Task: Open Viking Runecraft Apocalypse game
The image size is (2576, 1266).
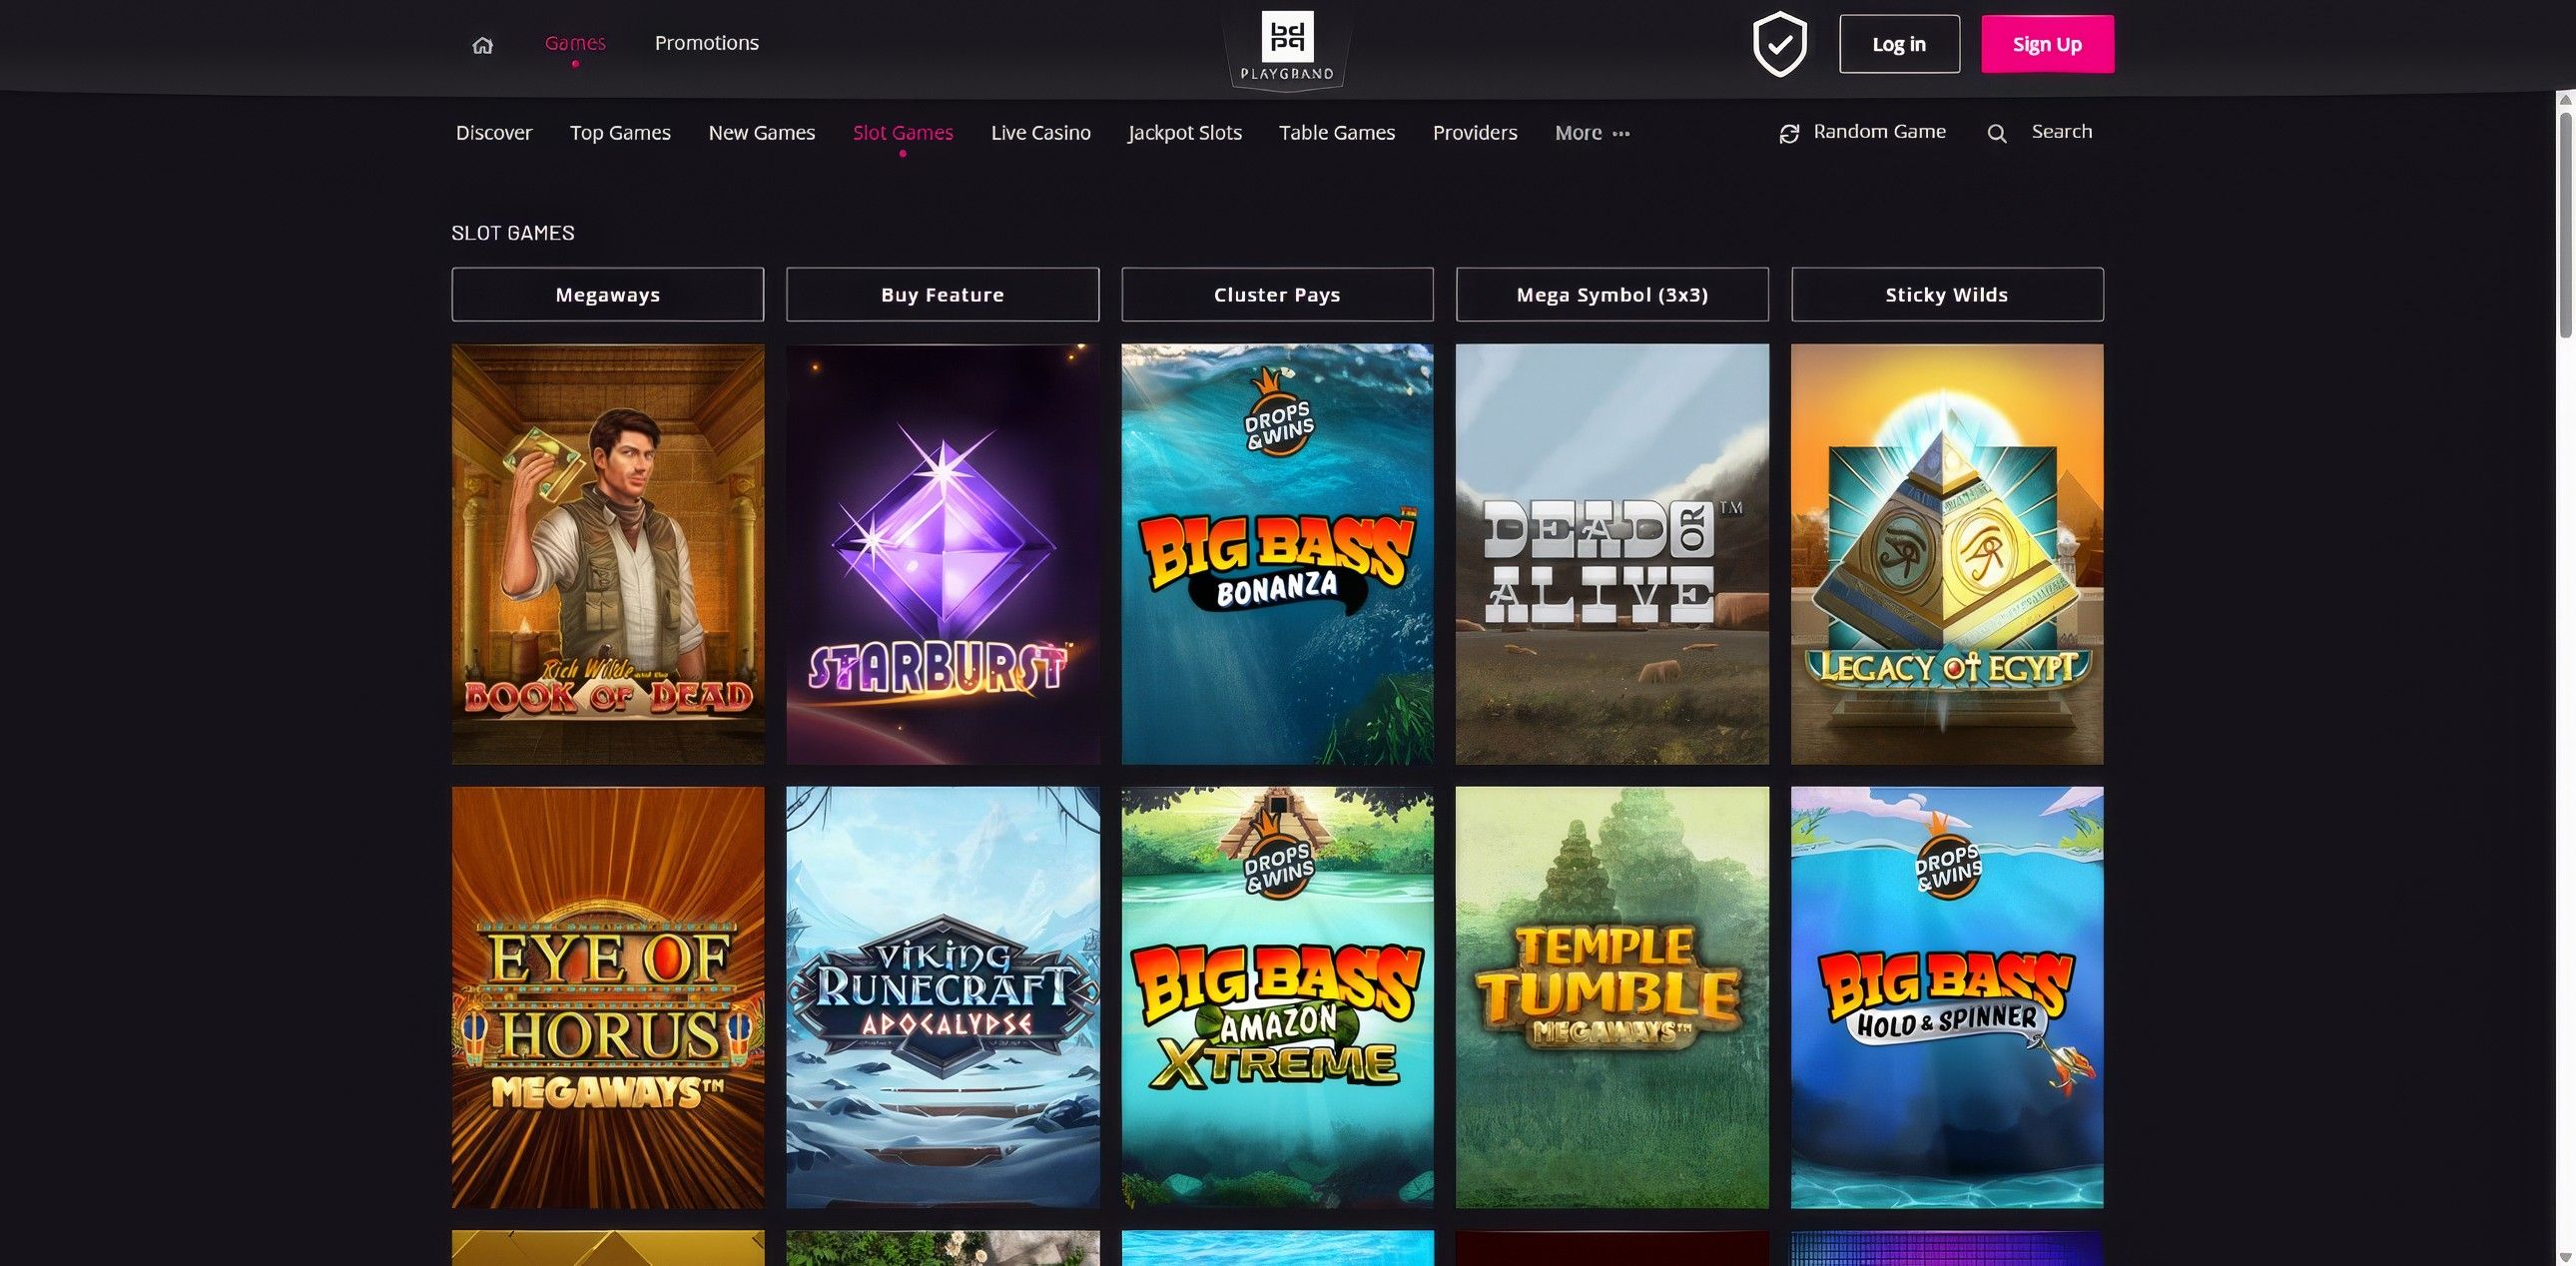Action: tap(942, 998)
